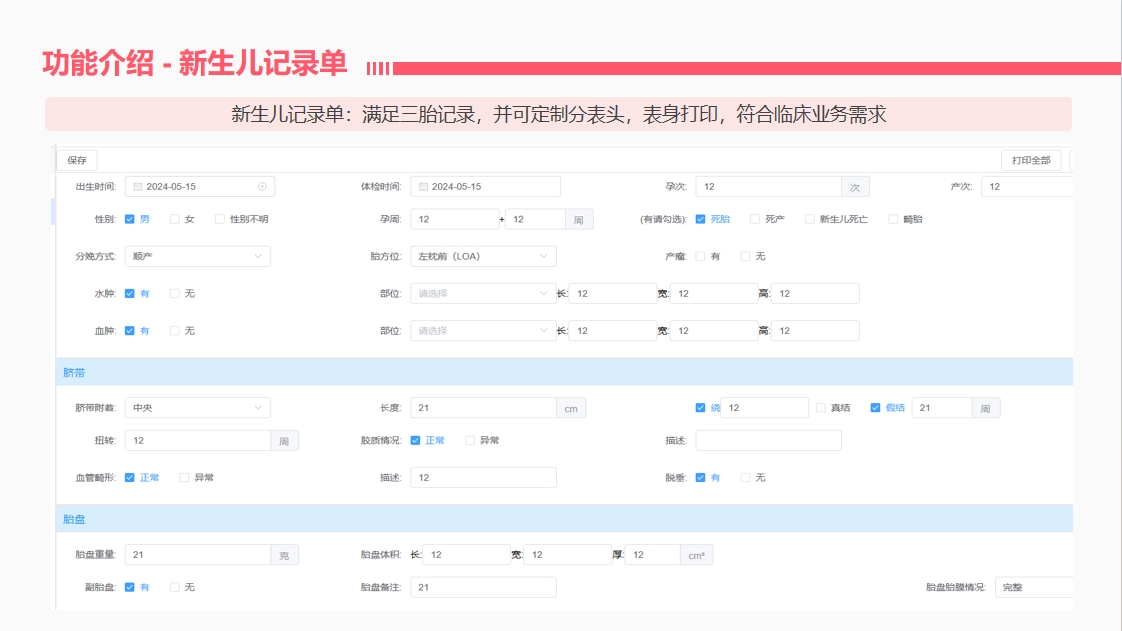
Task: Open the 胎方位 dropdown showing 左枕前
Action: (x=483, y=256)
